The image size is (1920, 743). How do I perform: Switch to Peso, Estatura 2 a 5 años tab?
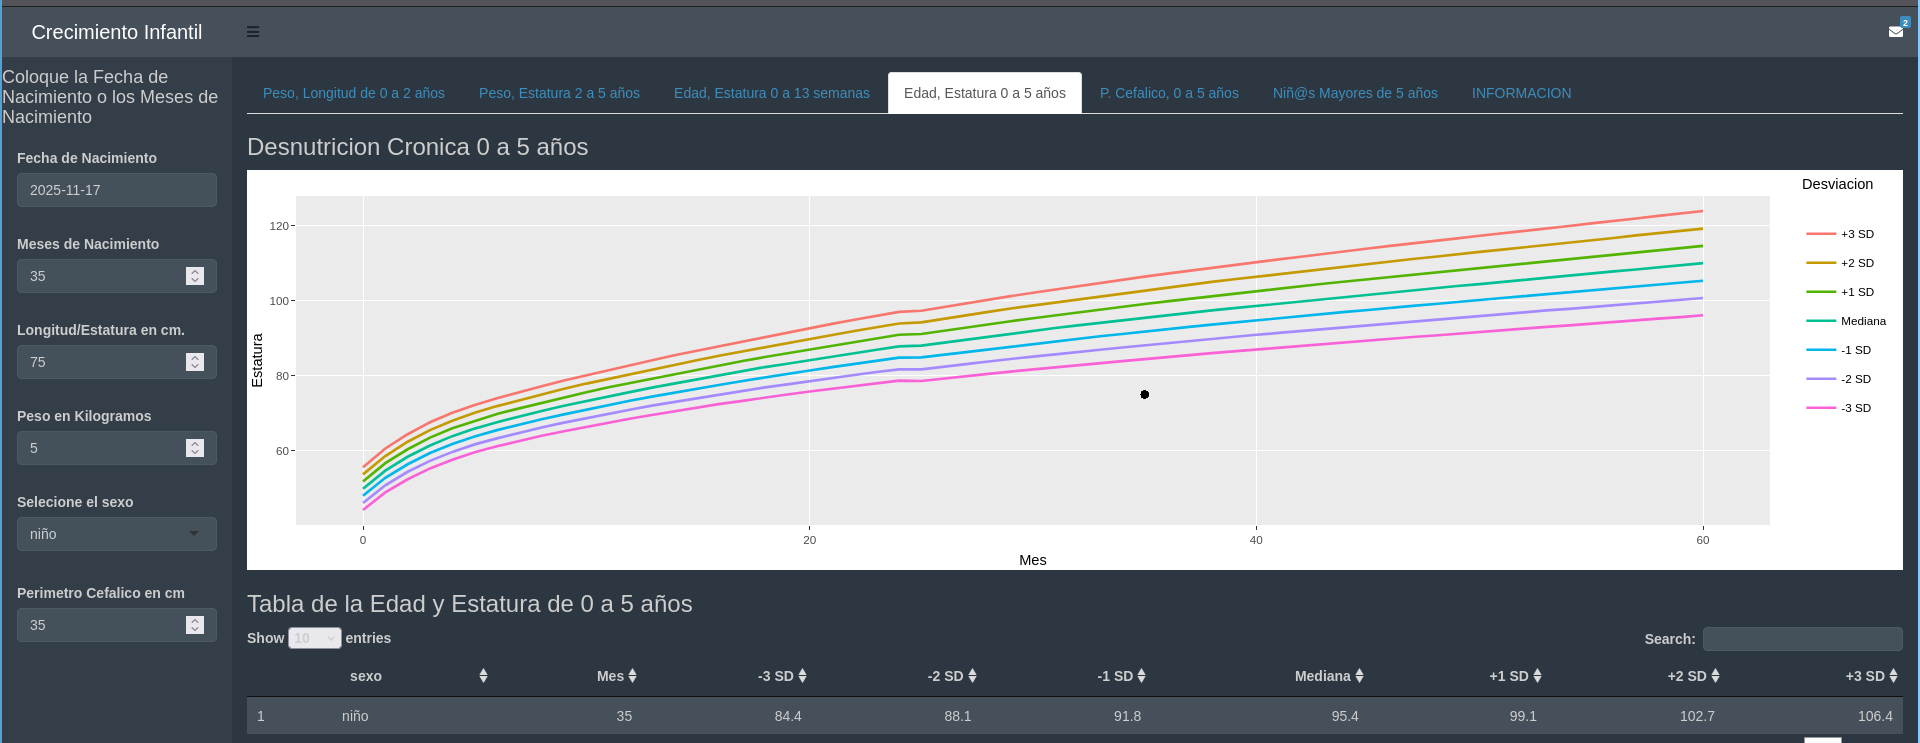click(559, 93)
